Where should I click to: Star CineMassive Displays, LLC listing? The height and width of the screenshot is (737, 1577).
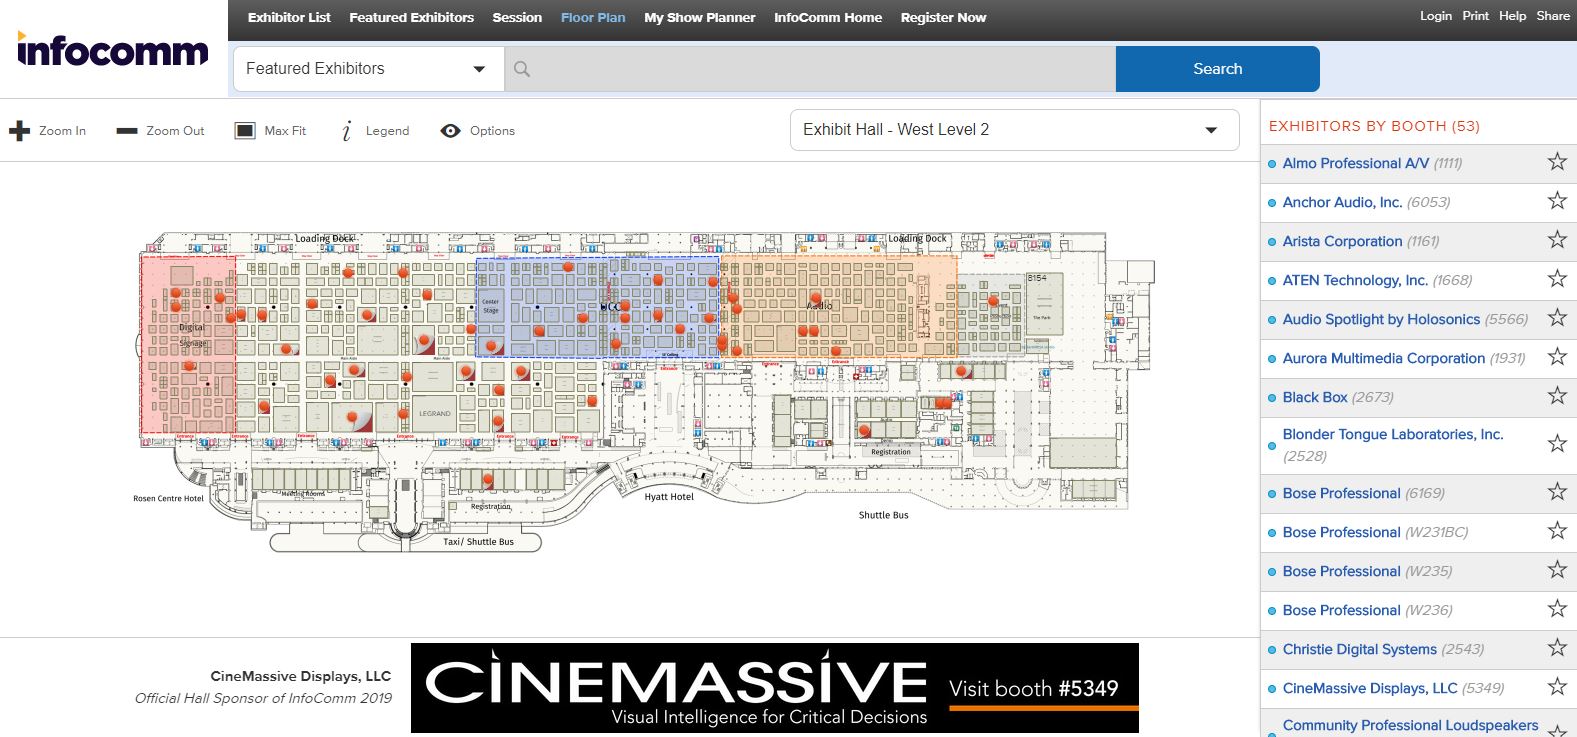[x=1557, y=687]
